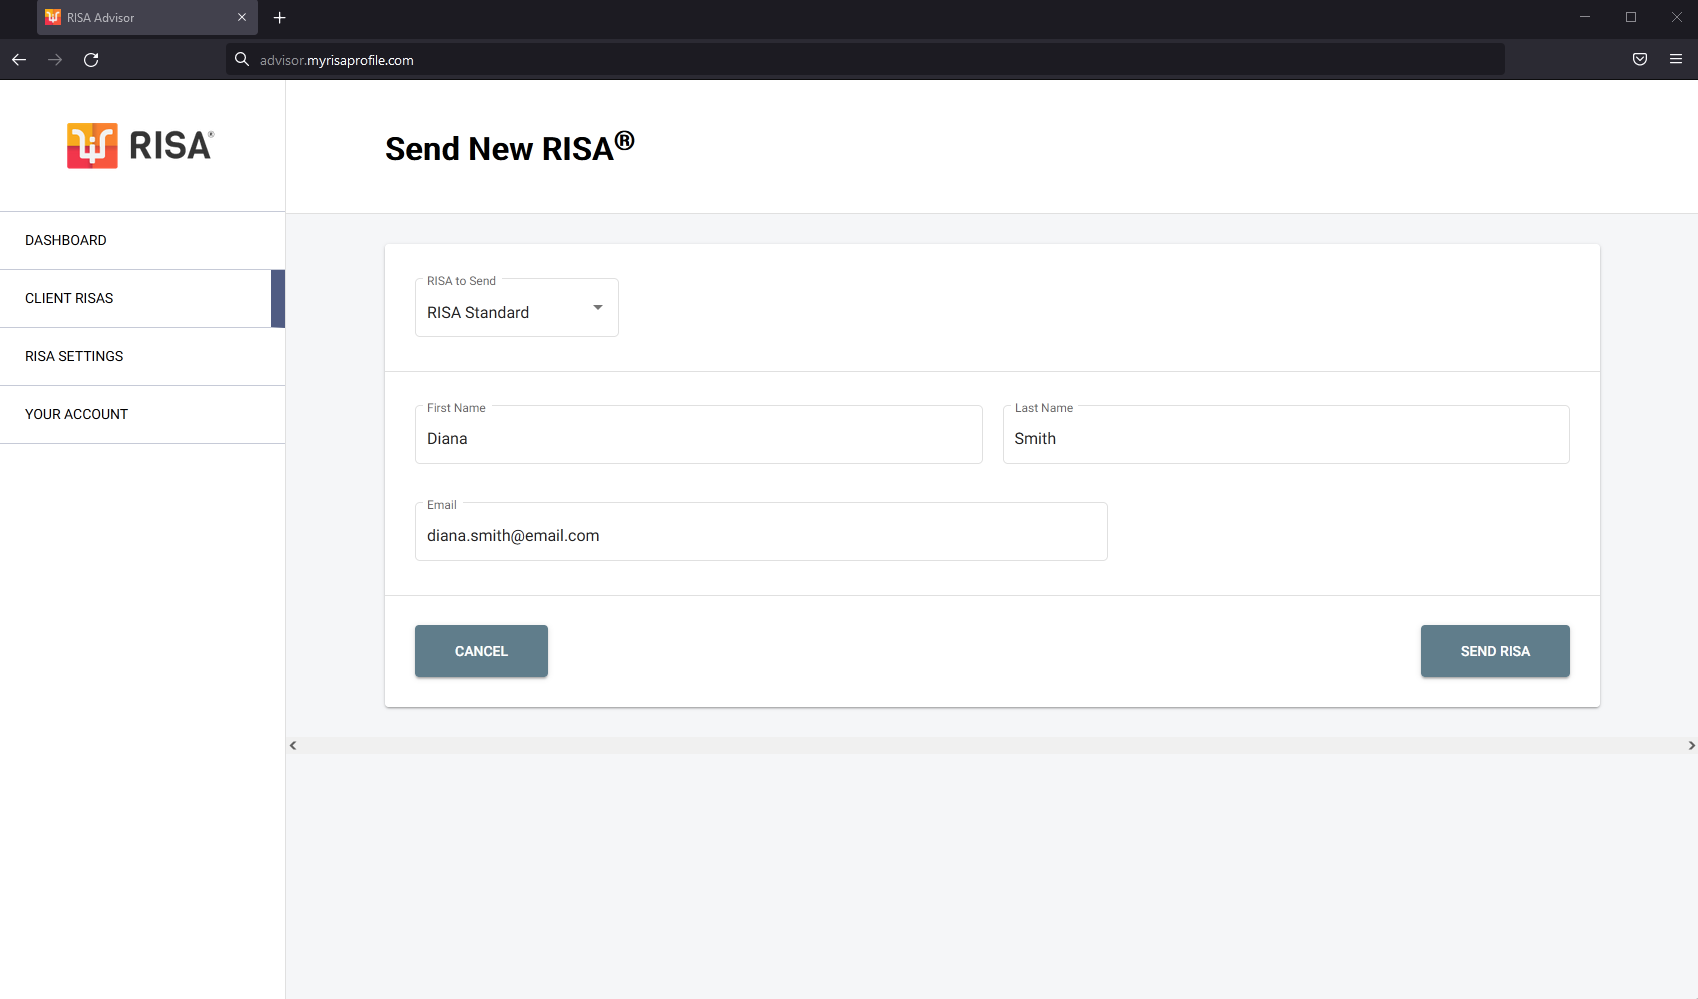Viewport: 1698px width, 999px height.
Task: Open the browser hamburger menu
Action: 1676,60
